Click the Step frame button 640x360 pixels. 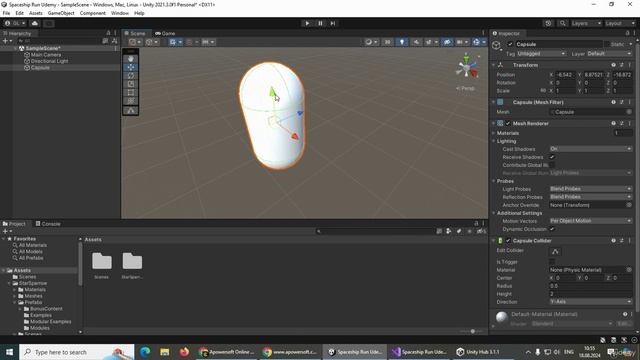[333, 23]
